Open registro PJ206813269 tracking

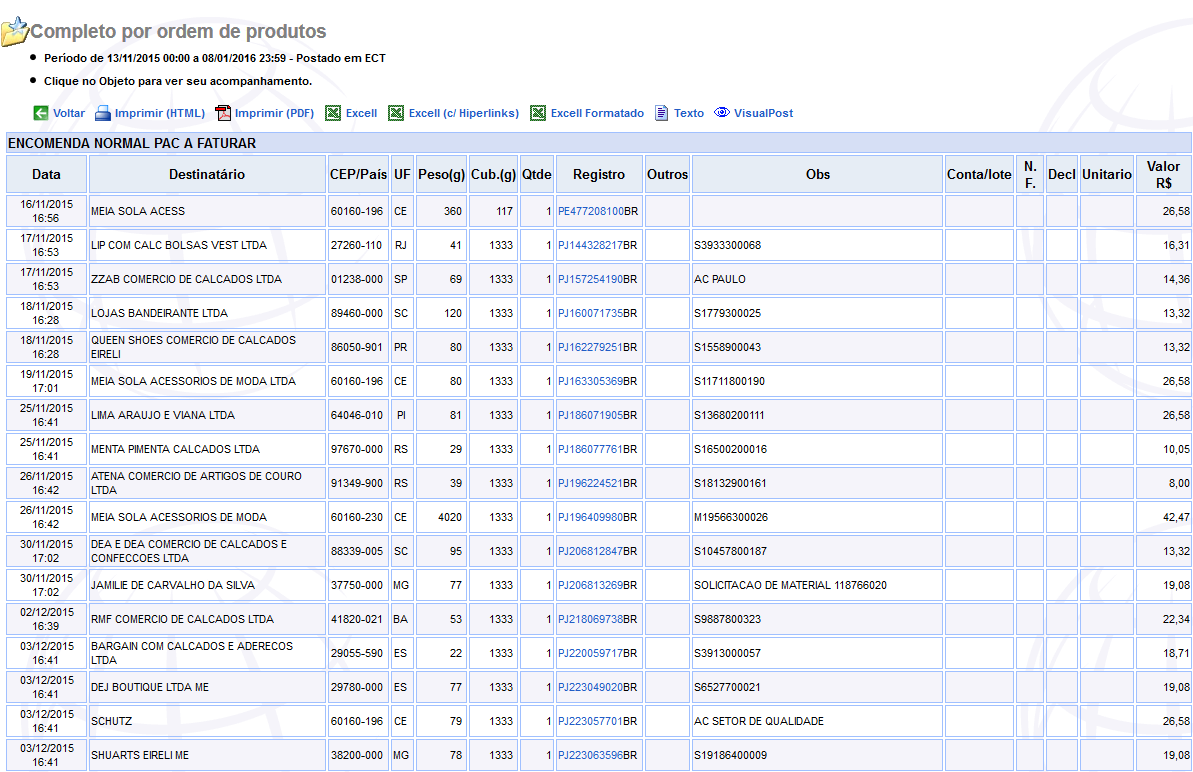point(590,585)
